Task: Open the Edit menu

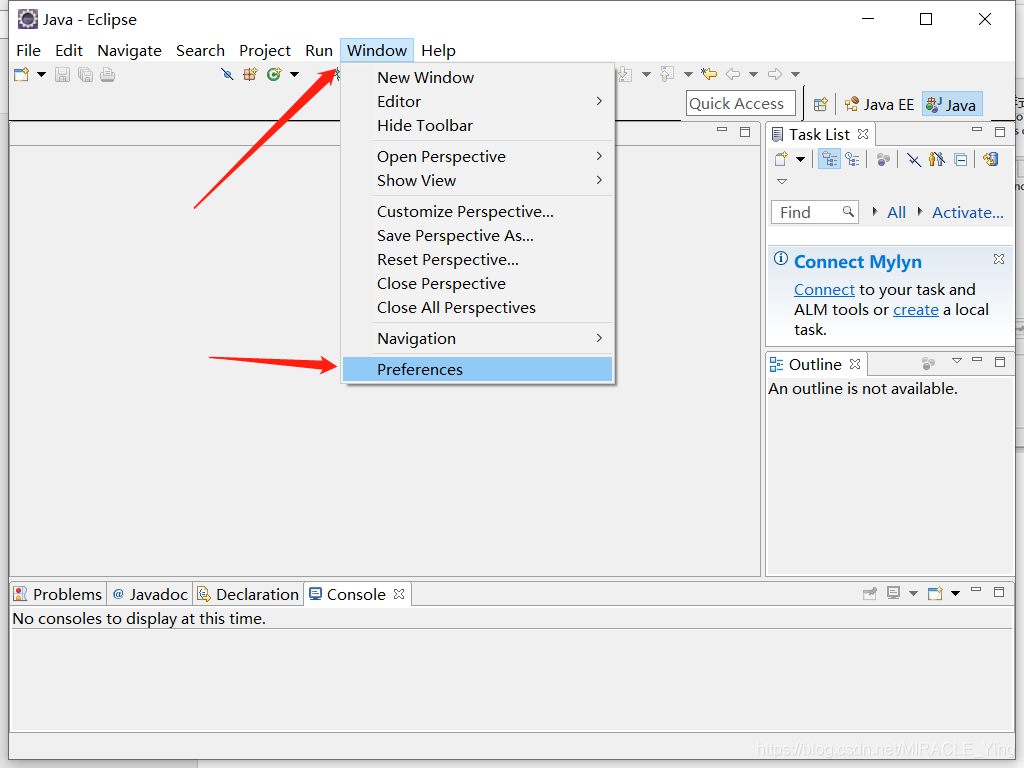Action: pyautogui.click(x=69, y=50)
